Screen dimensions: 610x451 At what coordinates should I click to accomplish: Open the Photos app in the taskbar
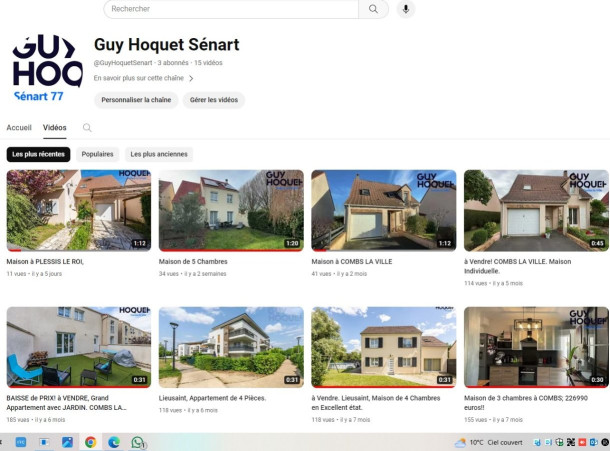[x=67, y=442]
